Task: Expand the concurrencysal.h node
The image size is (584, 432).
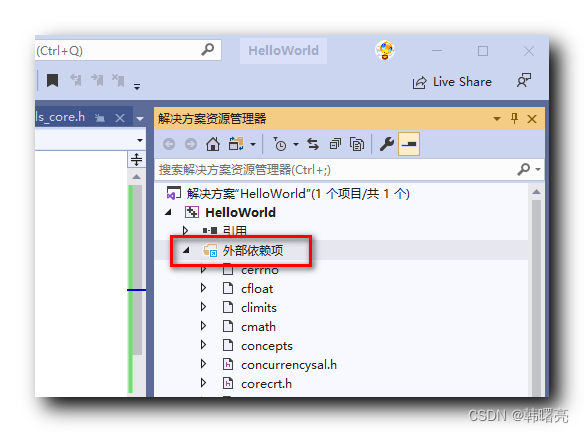Action: (x=203, y=363)
